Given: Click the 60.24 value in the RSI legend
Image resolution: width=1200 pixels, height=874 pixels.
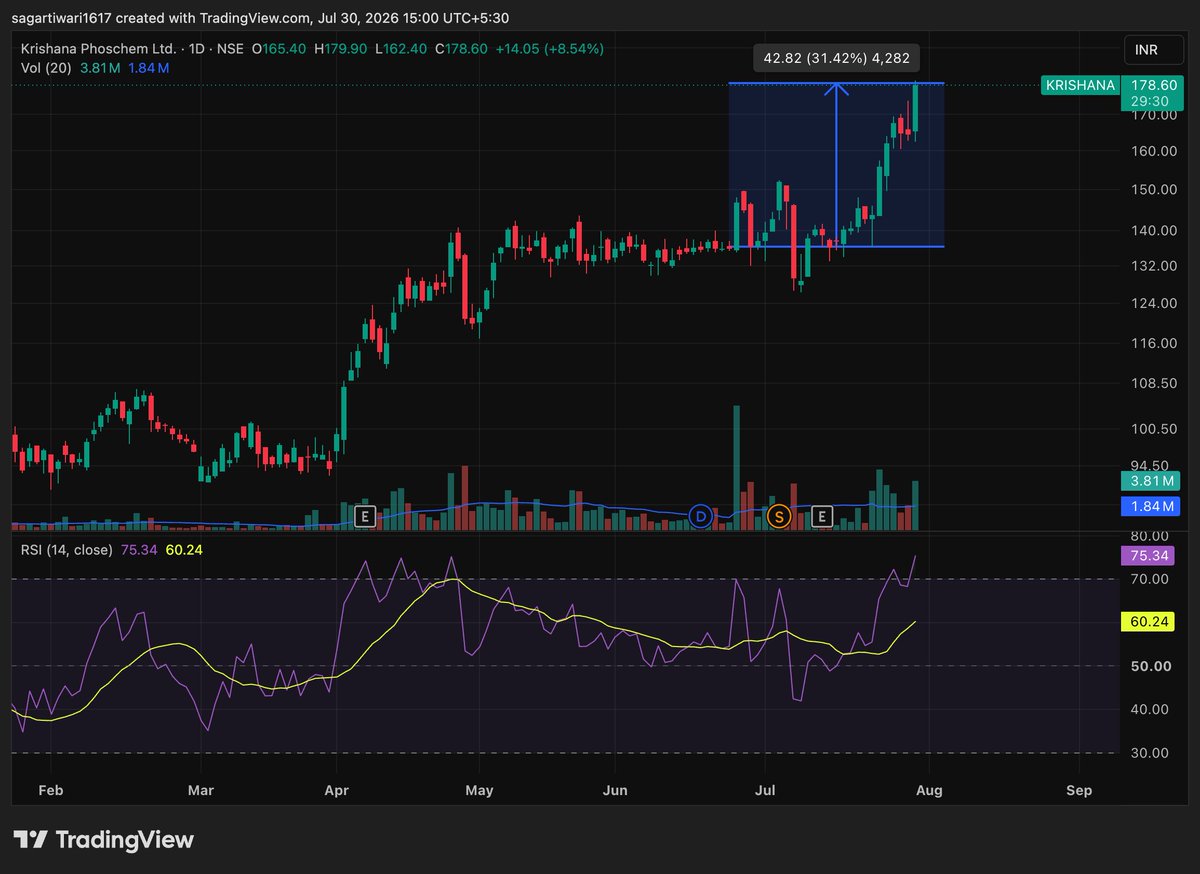Looking at the screenshot, I should point(184,549).
